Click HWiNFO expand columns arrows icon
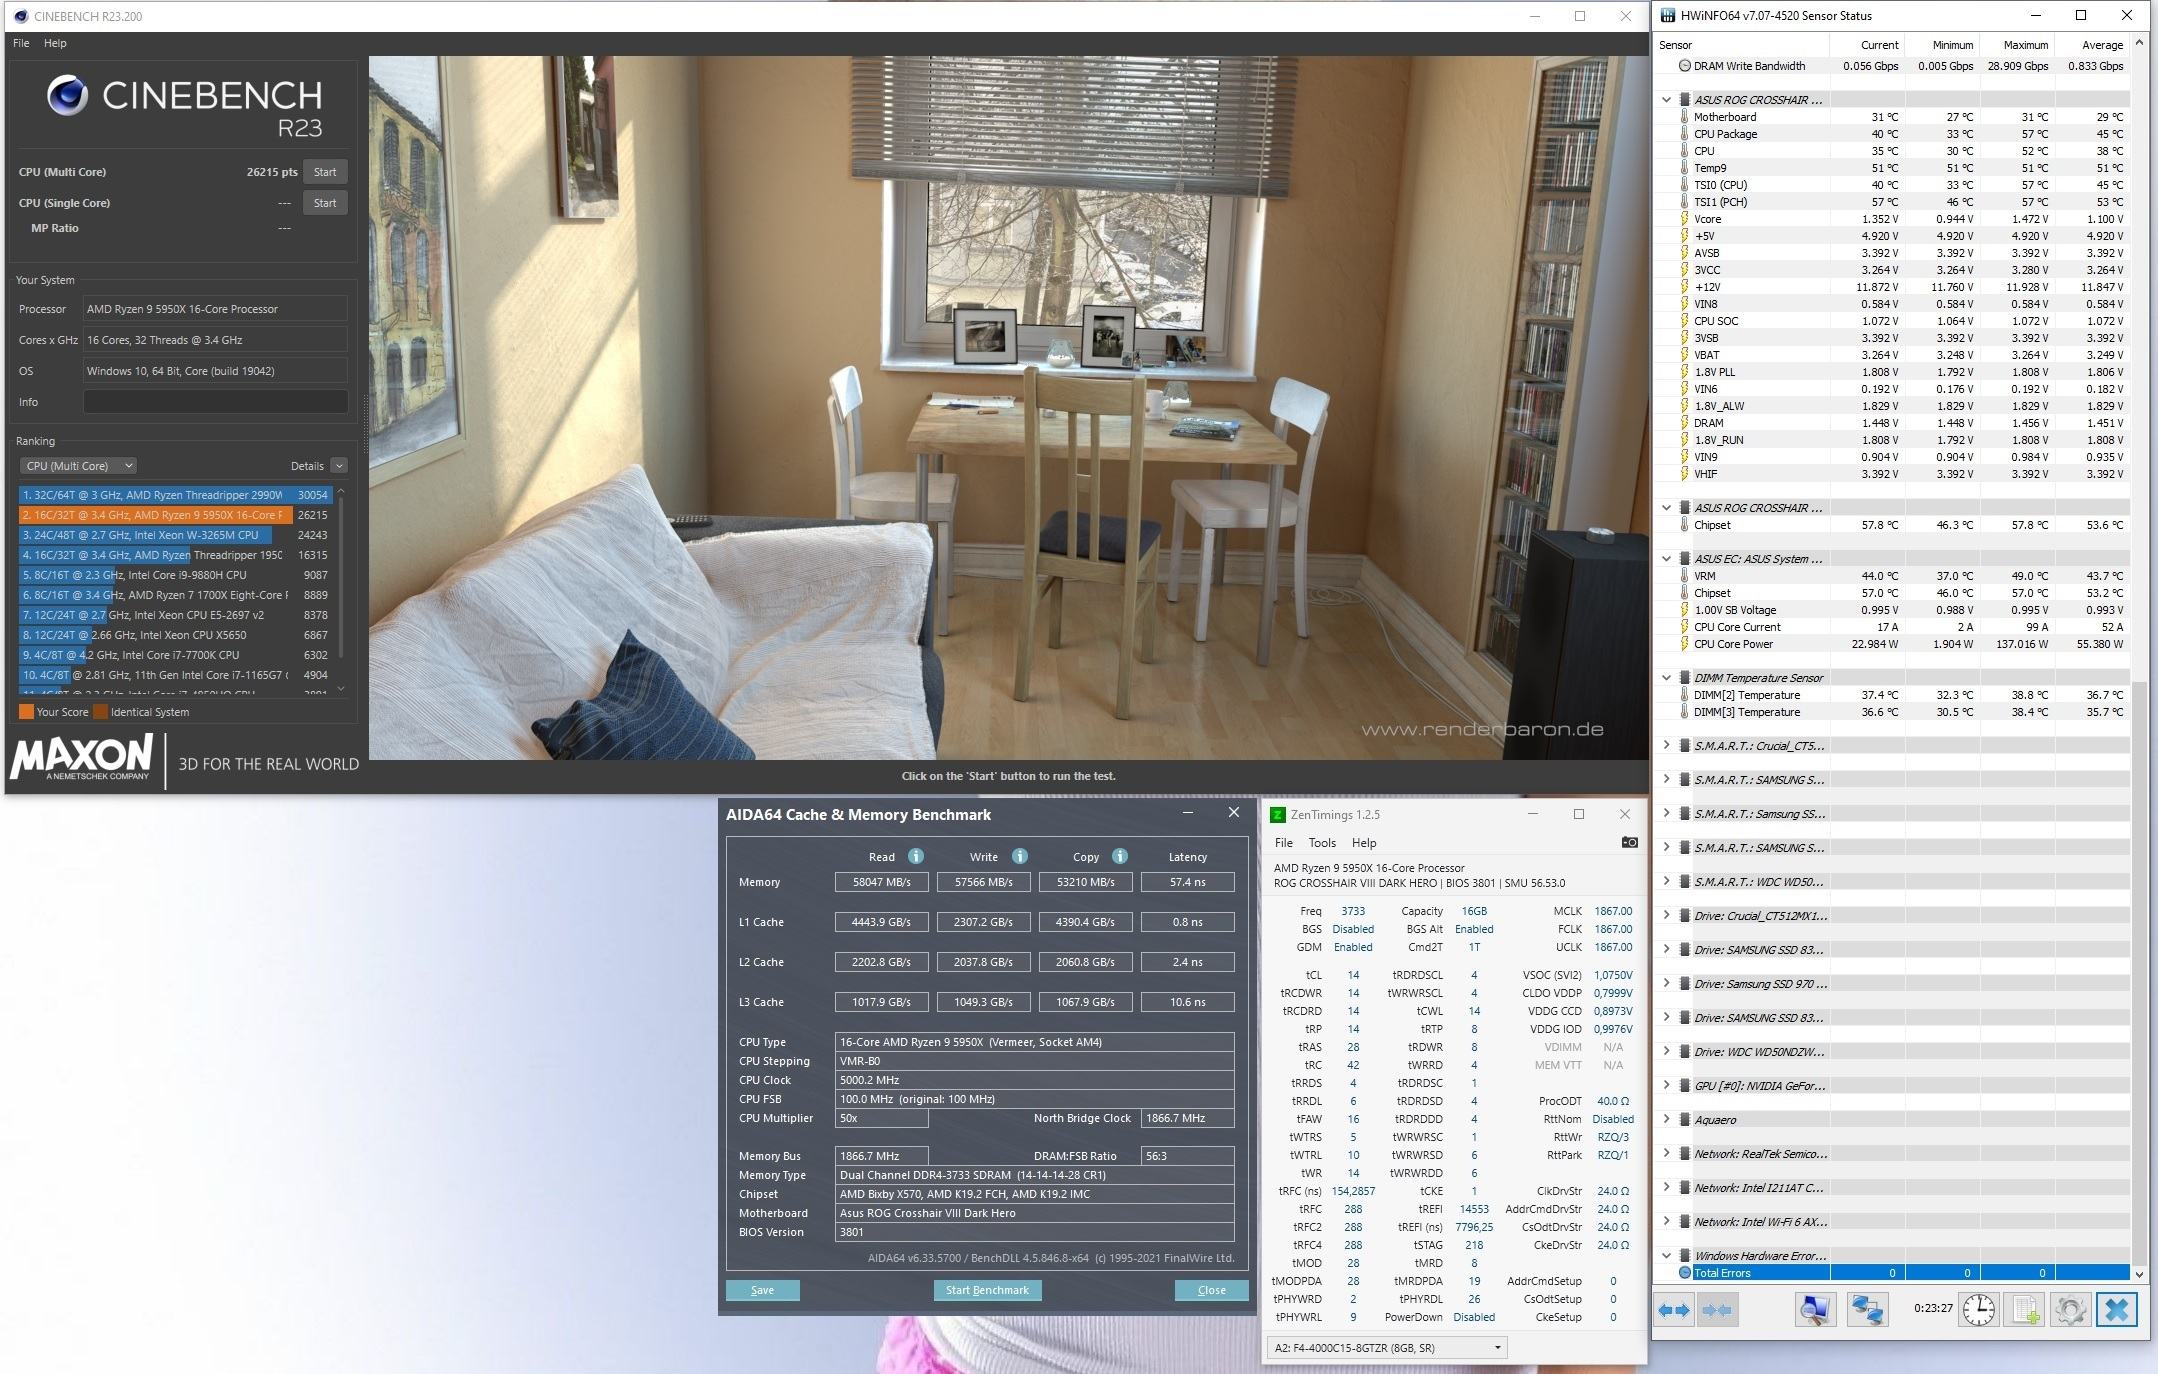Viewport: 2158px width, 1374px height. [x=1674, y=1310]
